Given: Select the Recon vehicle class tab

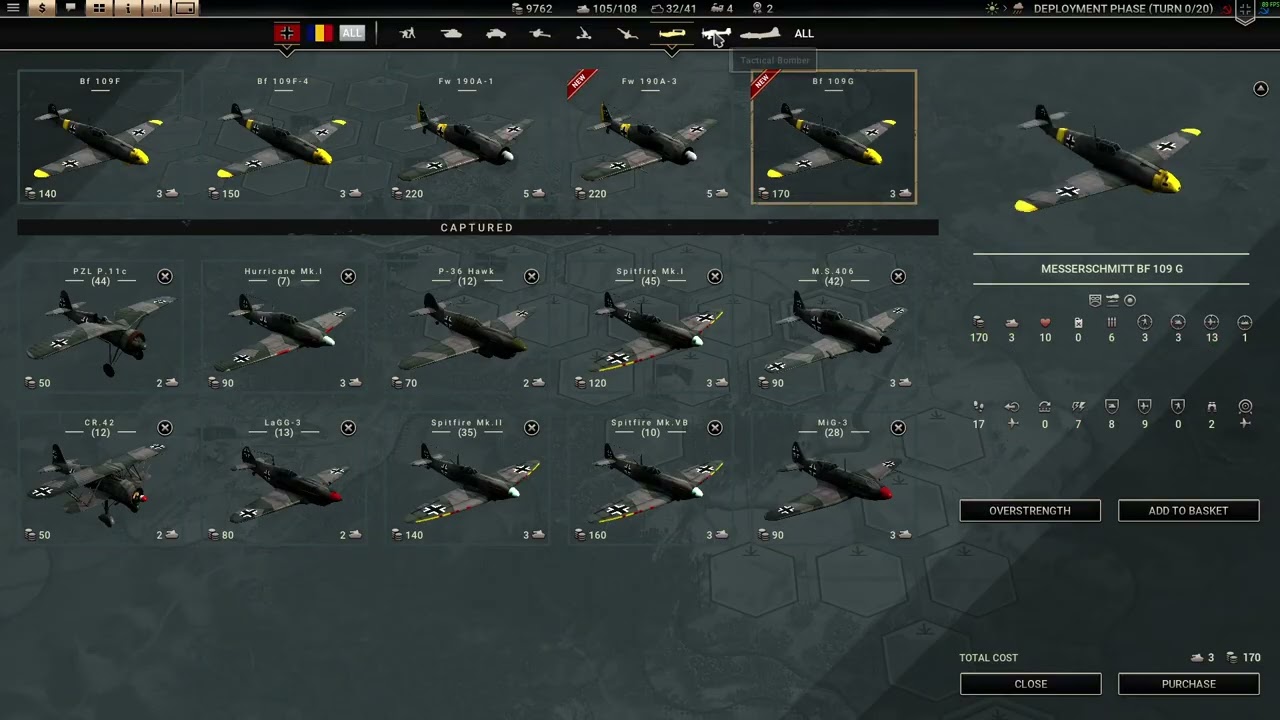Looking at the screenshot, I should (x=496, y=33).
